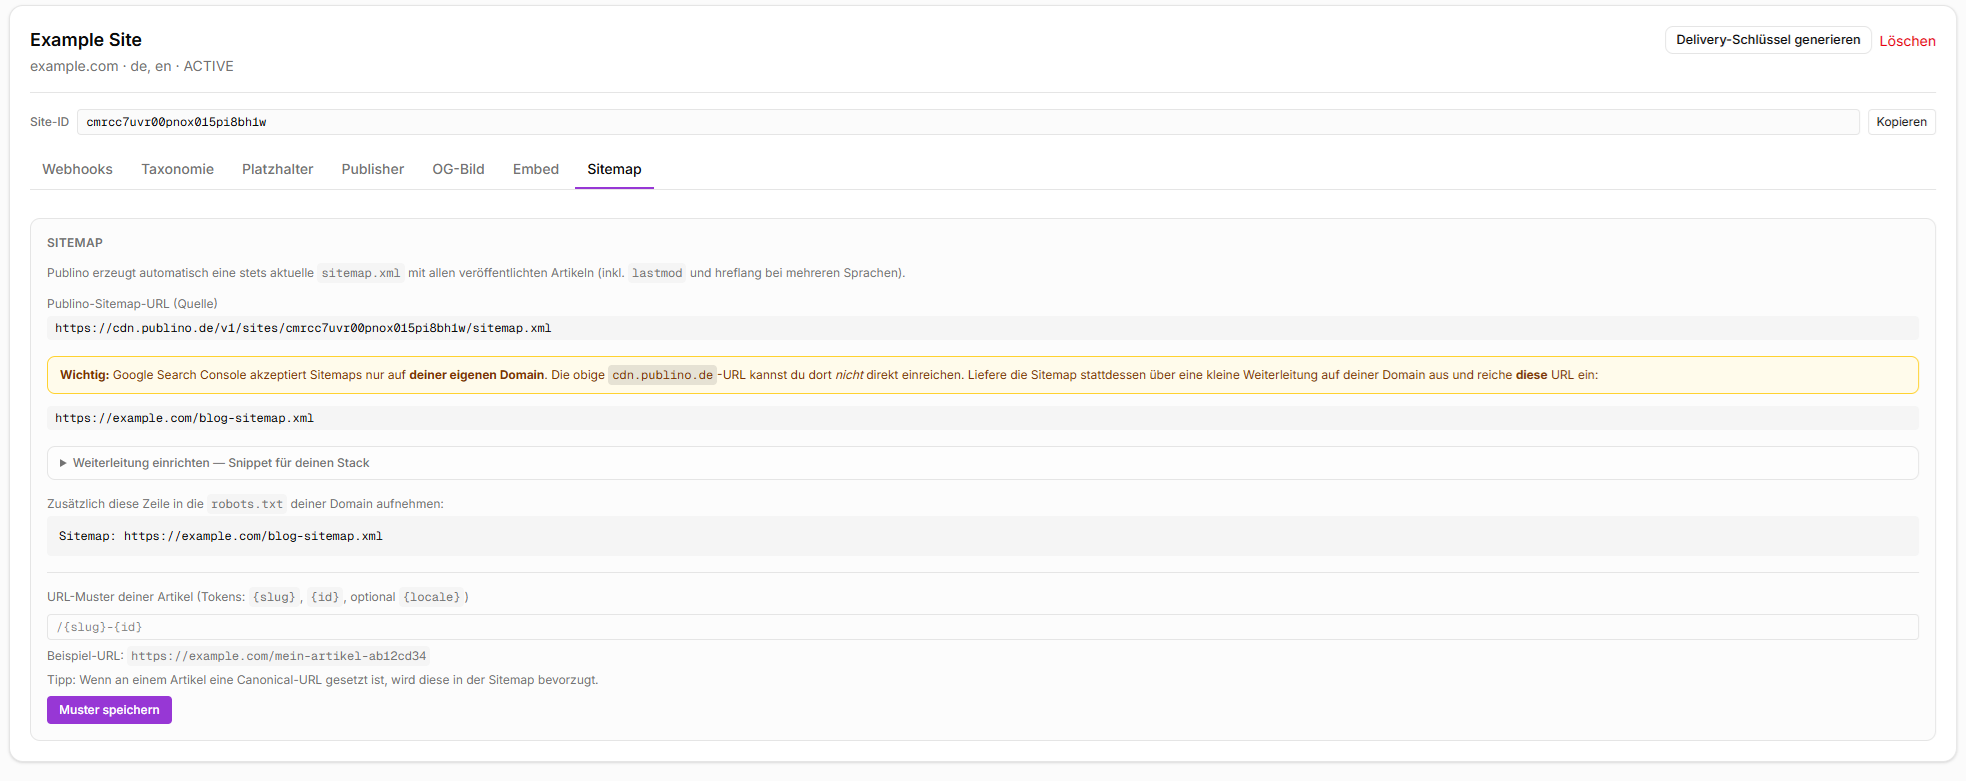
Task: Click example.com · de, en · ACTIVE status line
Action: [132, 66]
